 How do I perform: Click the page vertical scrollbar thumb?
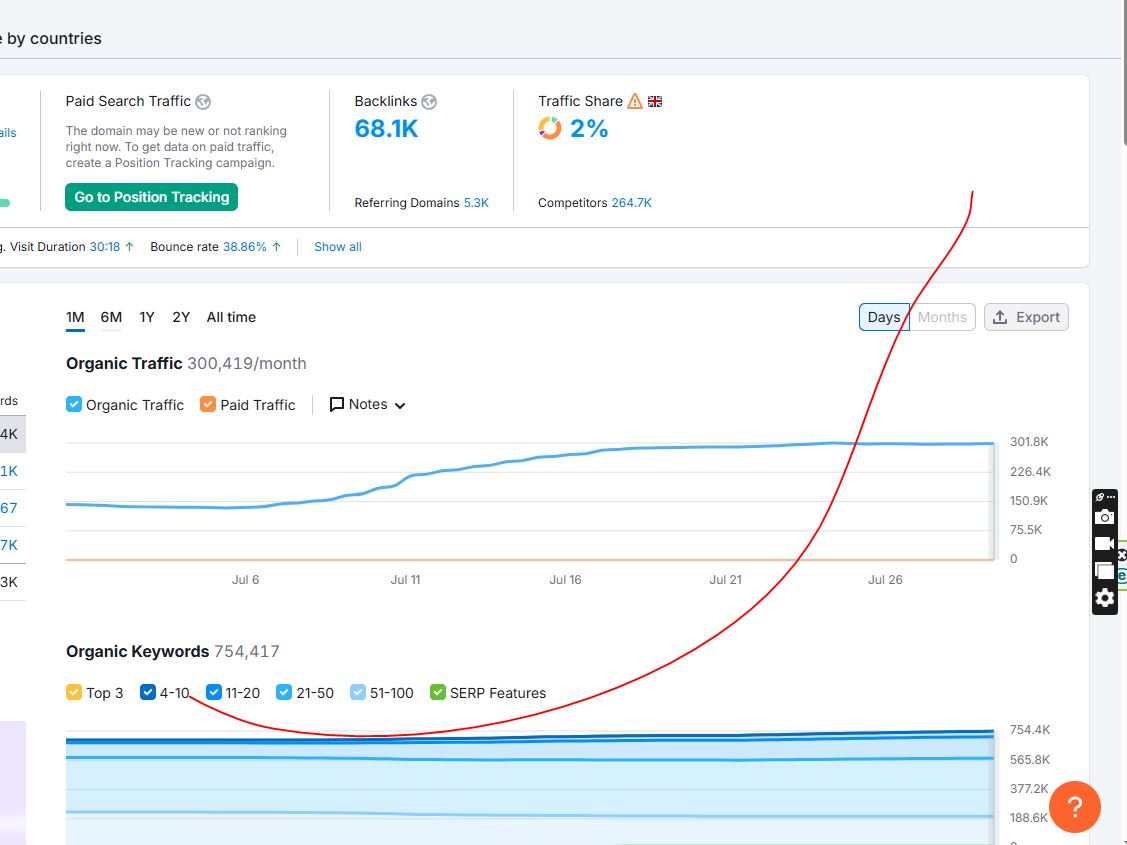coord(1123,72)
